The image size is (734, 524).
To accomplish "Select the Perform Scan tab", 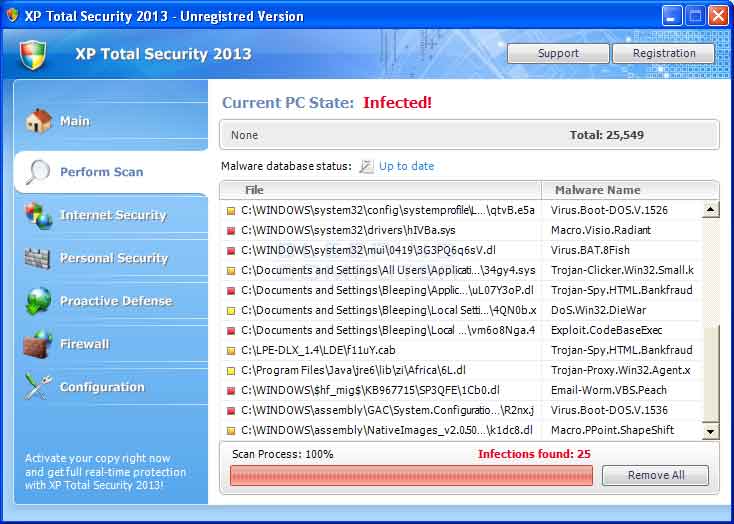I will 111,172.
